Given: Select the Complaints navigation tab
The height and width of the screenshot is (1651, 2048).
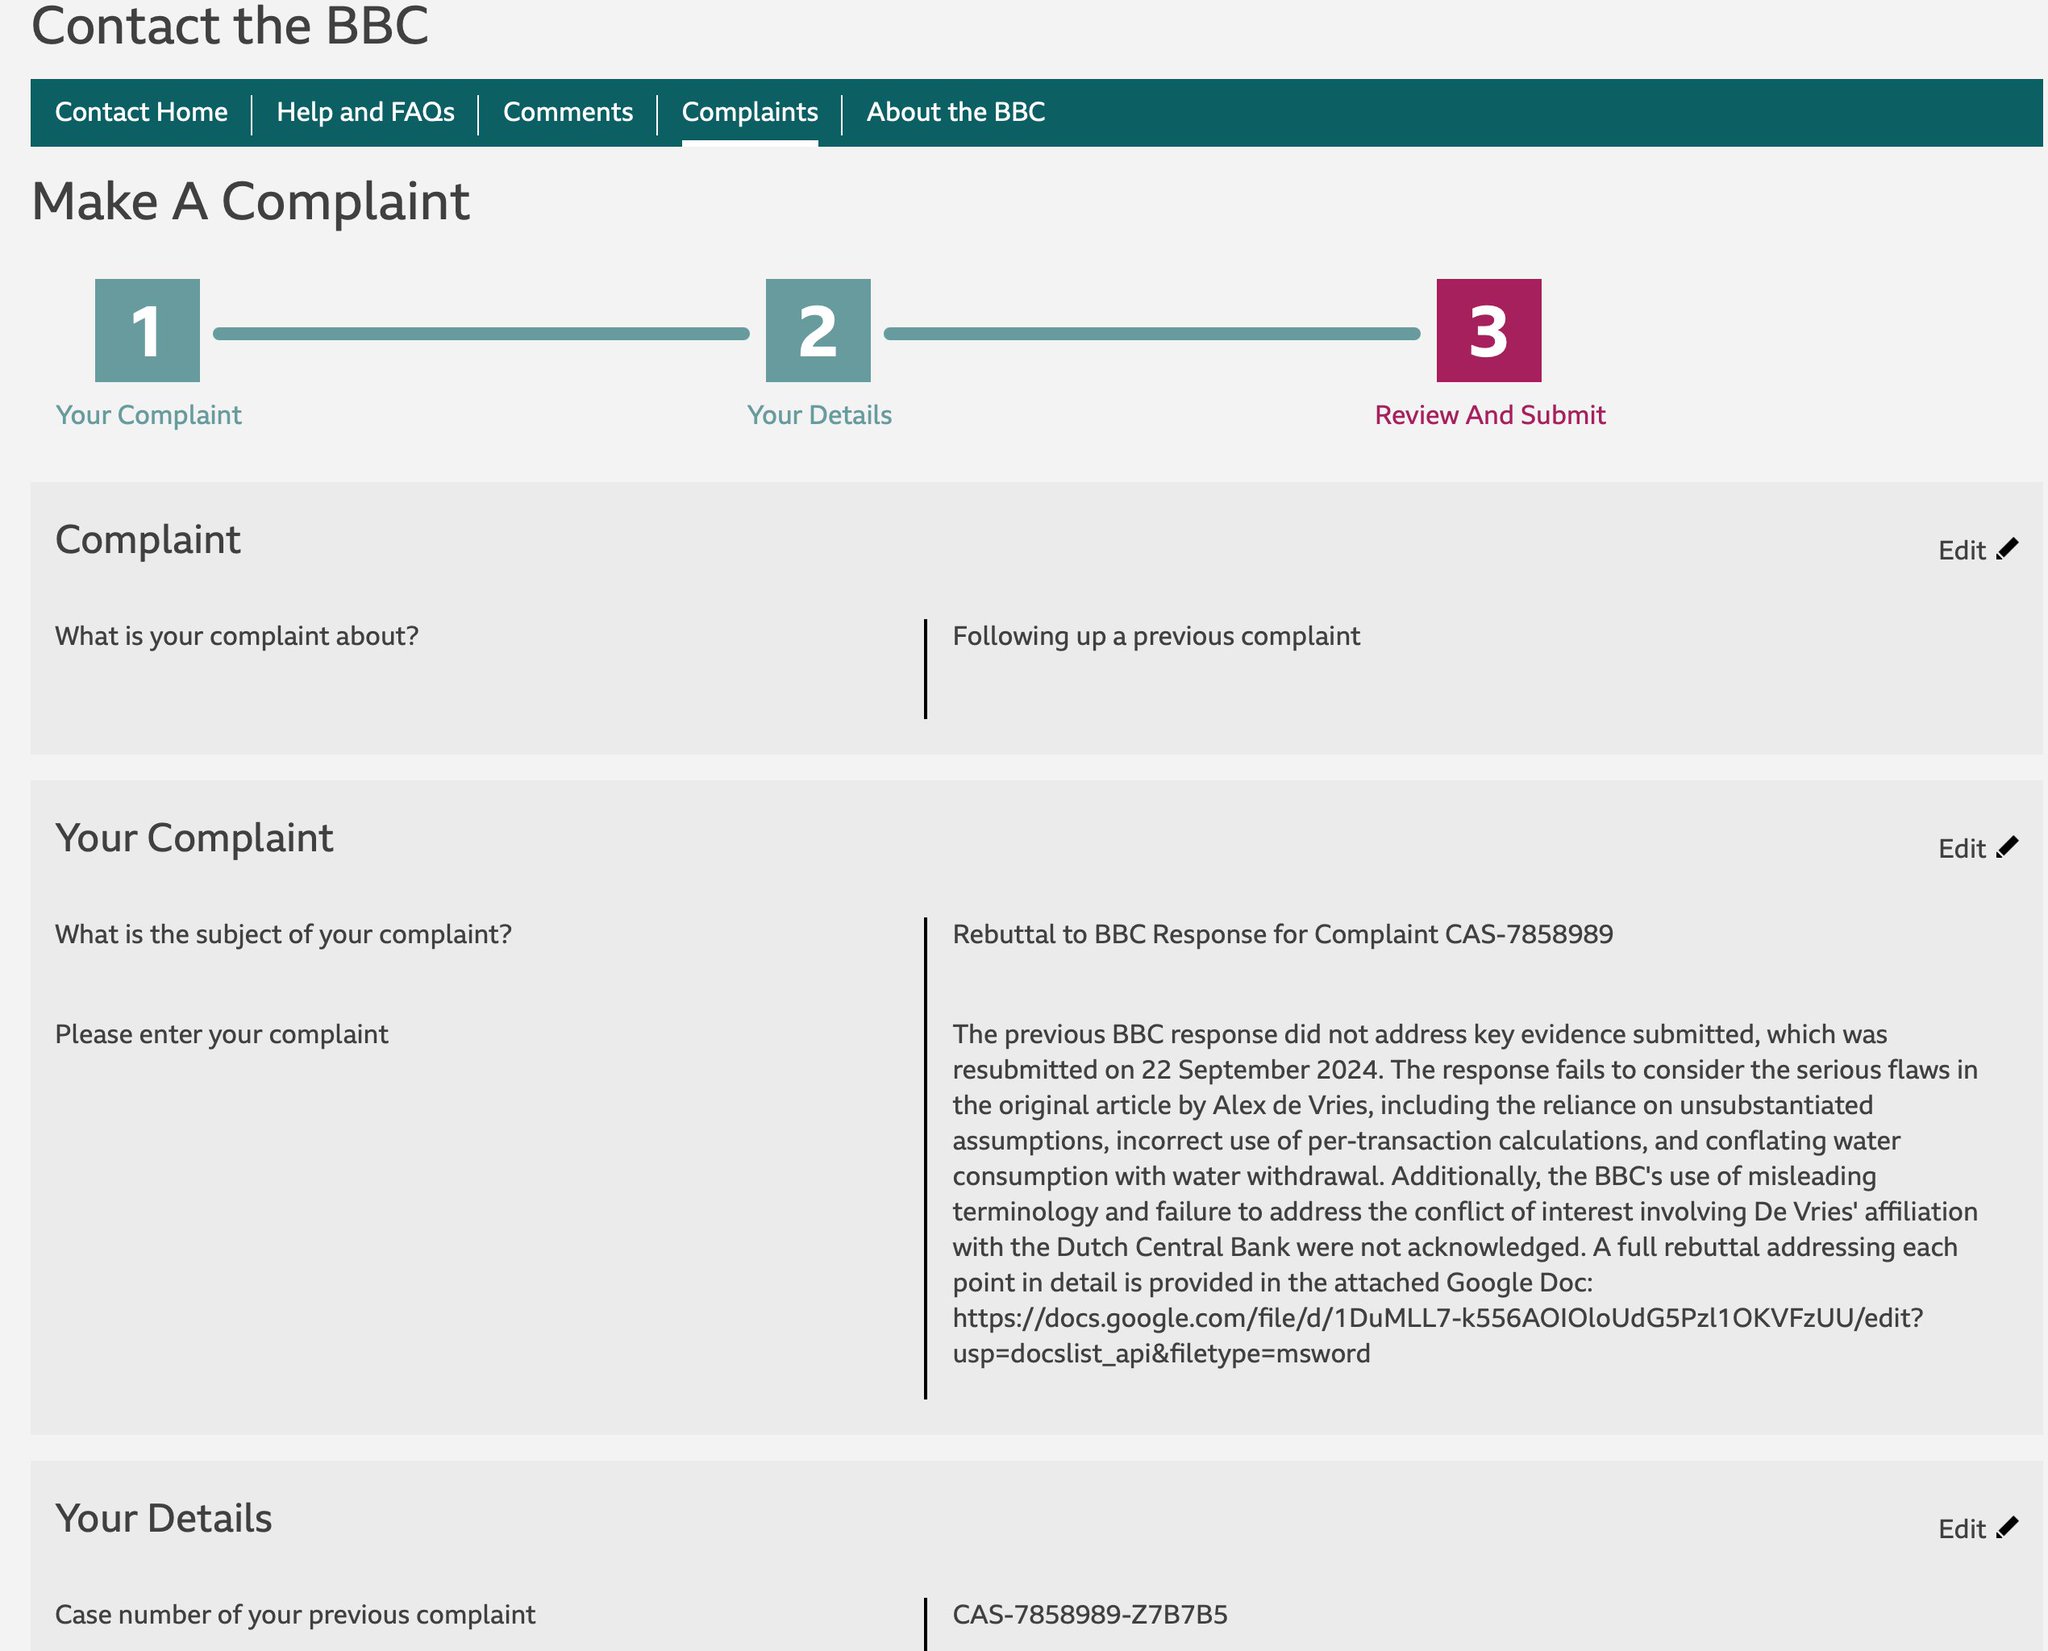Looking at the screenshot, I should coord(749,112).
